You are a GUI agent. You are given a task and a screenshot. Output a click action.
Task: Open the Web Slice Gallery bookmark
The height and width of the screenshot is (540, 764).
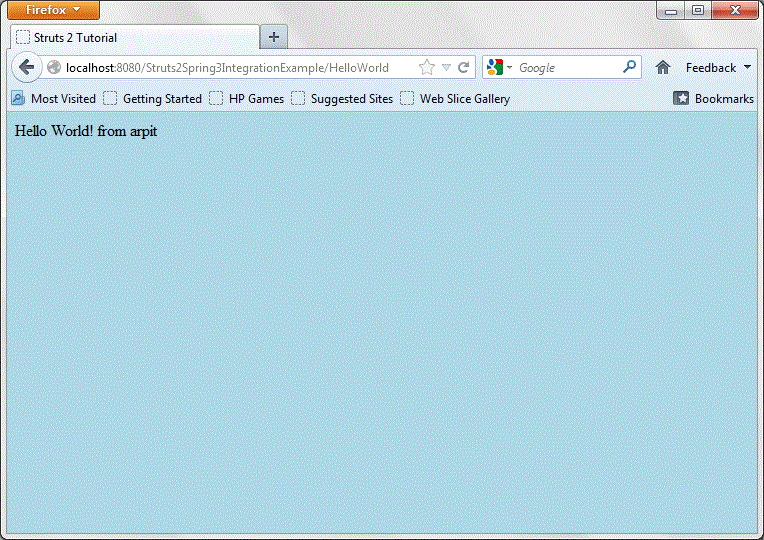[455, 98]
